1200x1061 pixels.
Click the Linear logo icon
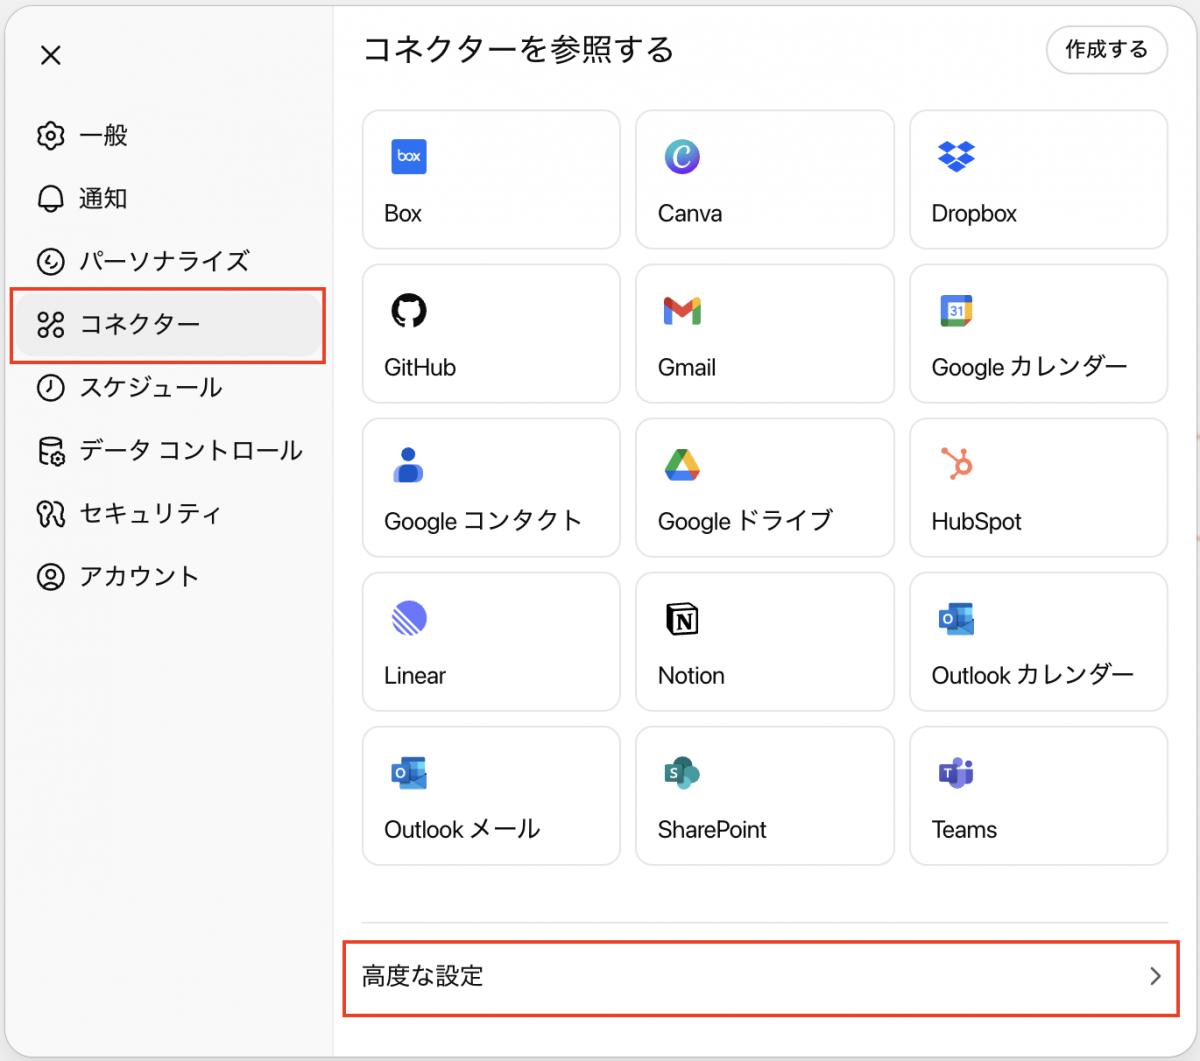(409, 619)
